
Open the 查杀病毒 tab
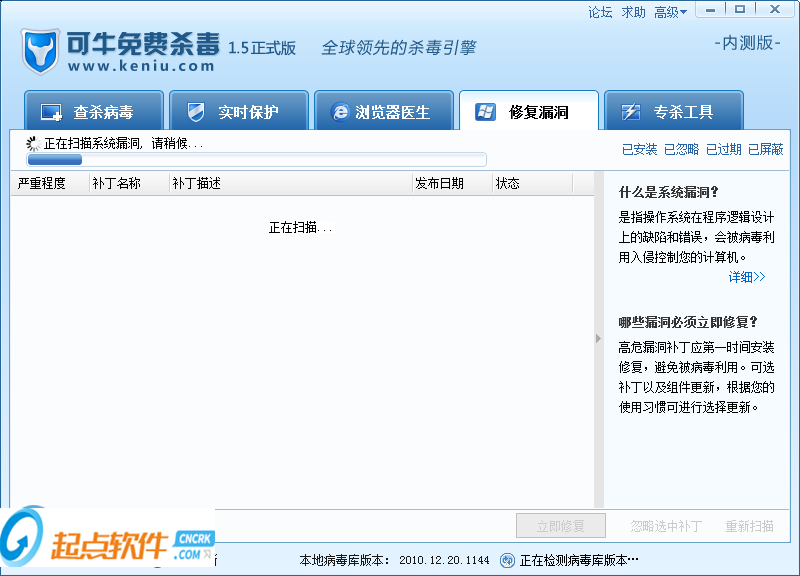(94, 110)
